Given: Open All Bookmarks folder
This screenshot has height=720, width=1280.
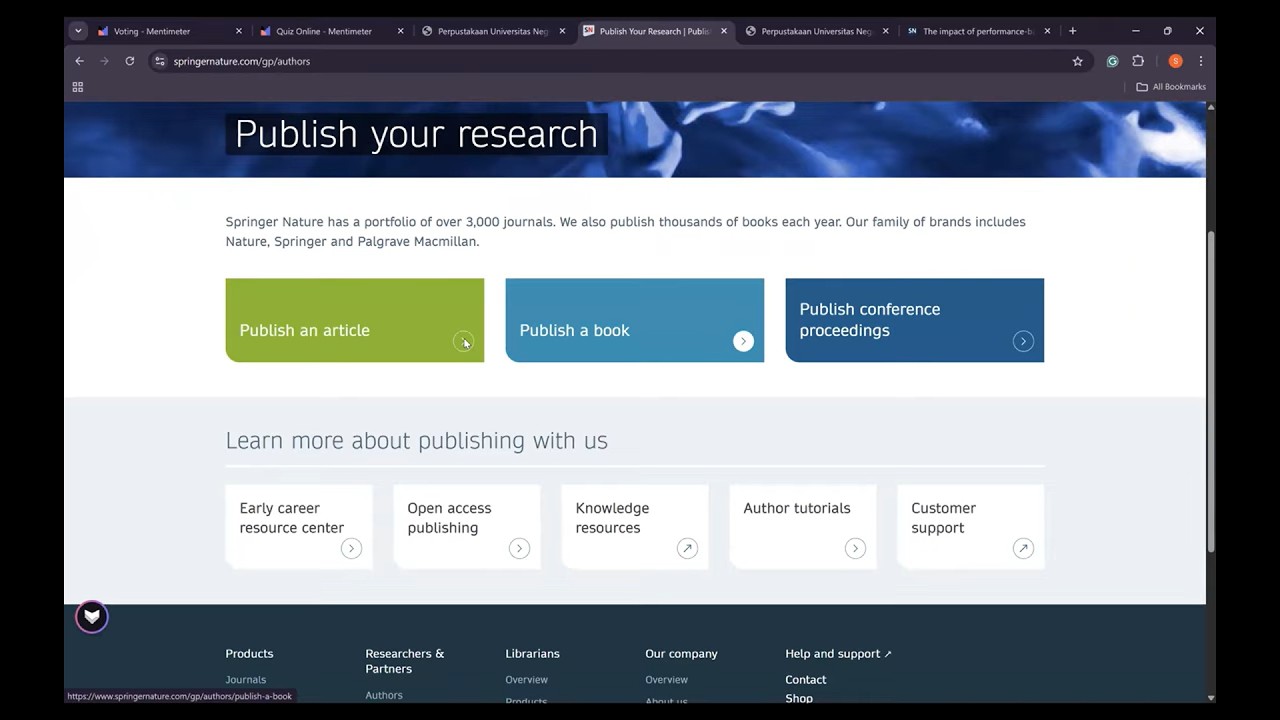Looking at the screenshot, I should (1171, 87).
